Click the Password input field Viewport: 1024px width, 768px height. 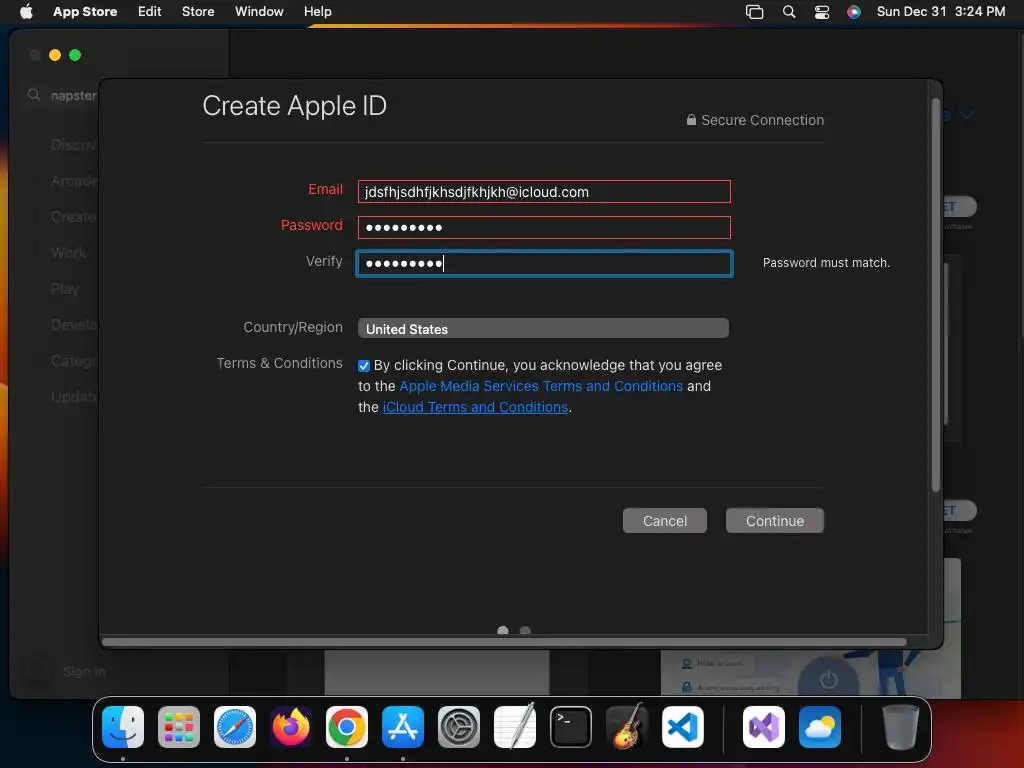pos(544,227)
